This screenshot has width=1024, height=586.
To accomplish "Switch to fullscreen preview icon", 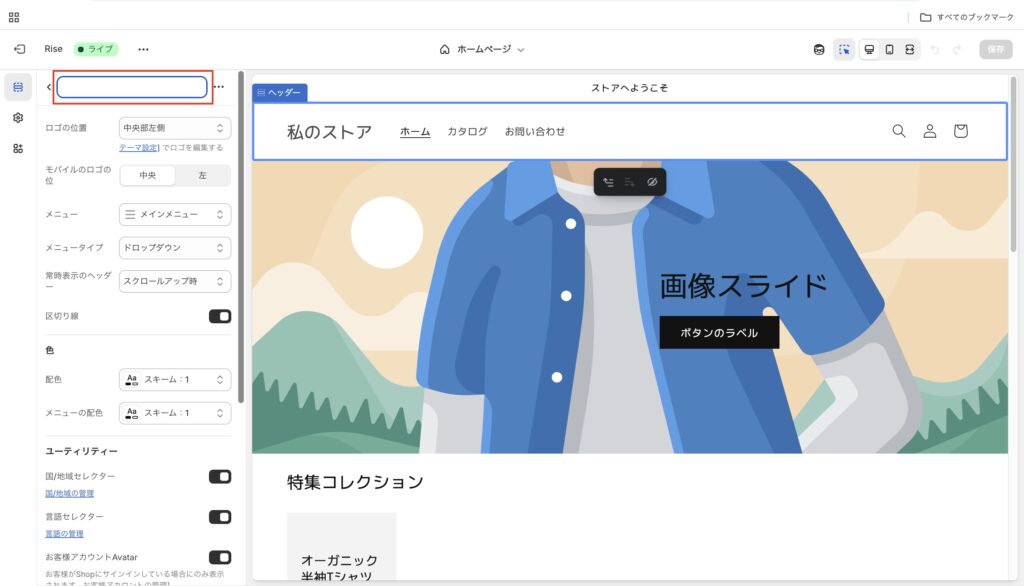I will coord(909,49).
